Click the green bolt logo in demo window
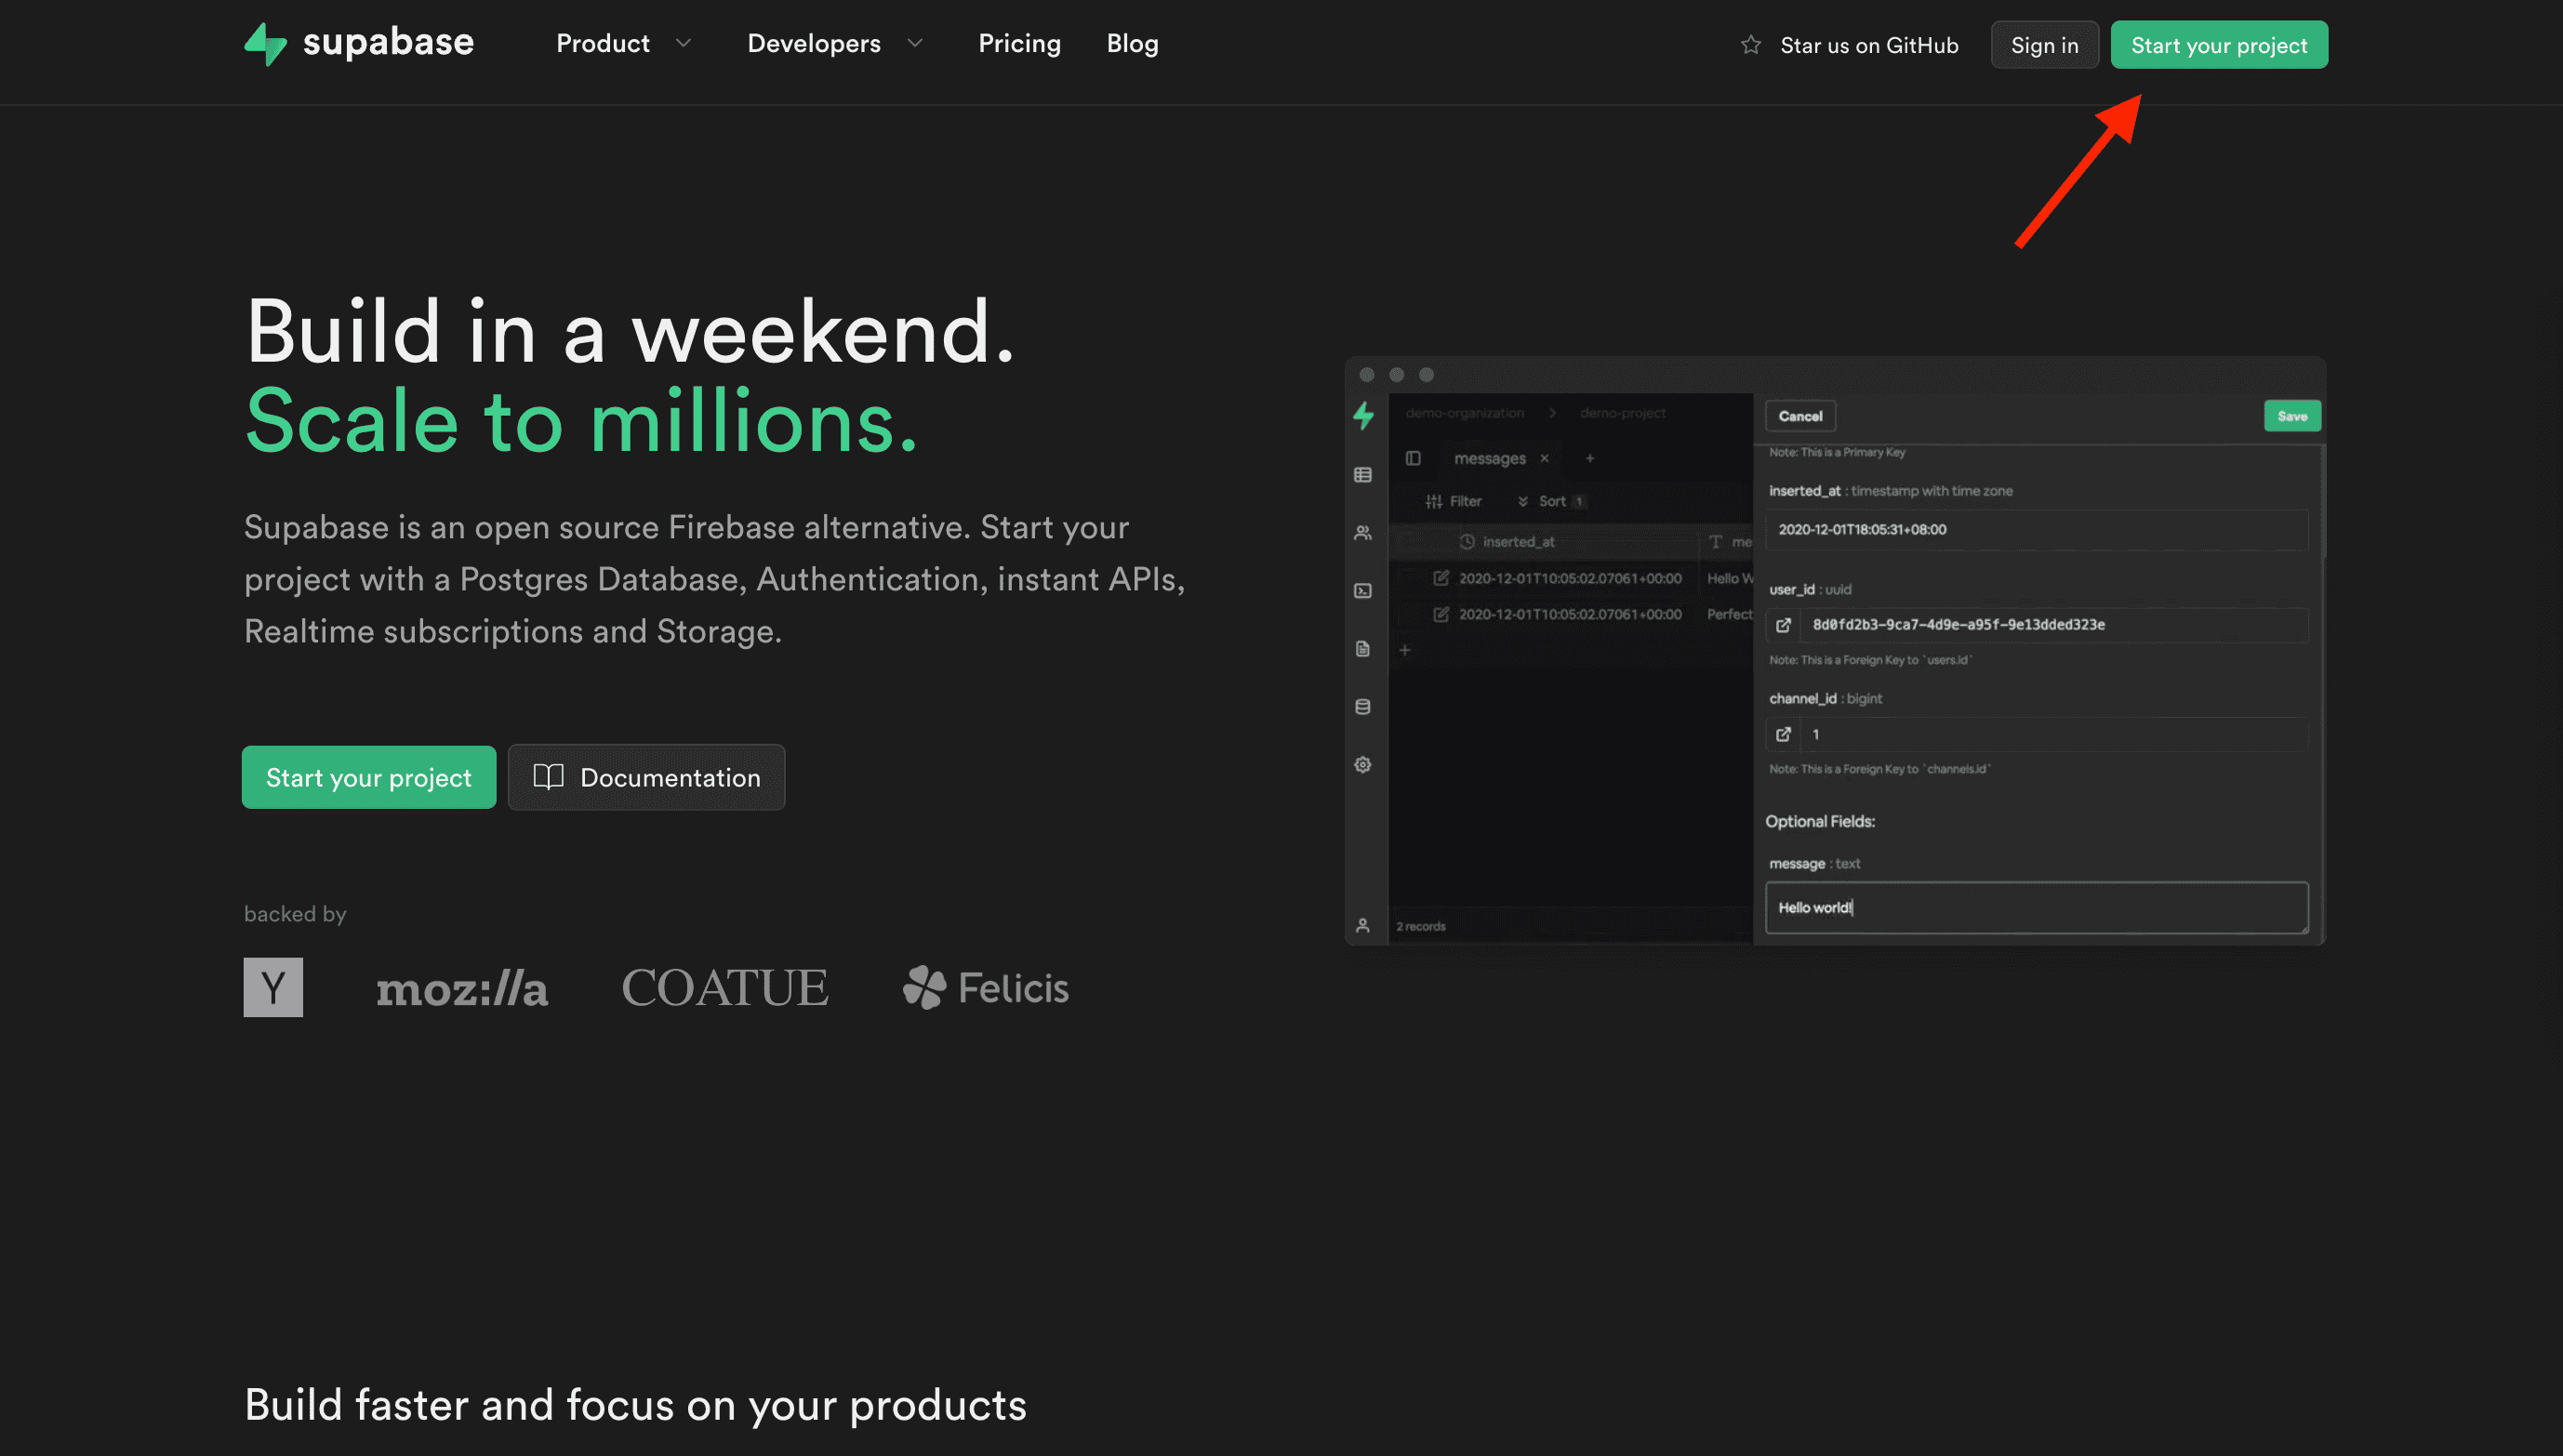The image size is (2563, 1456). point(1363,415)
